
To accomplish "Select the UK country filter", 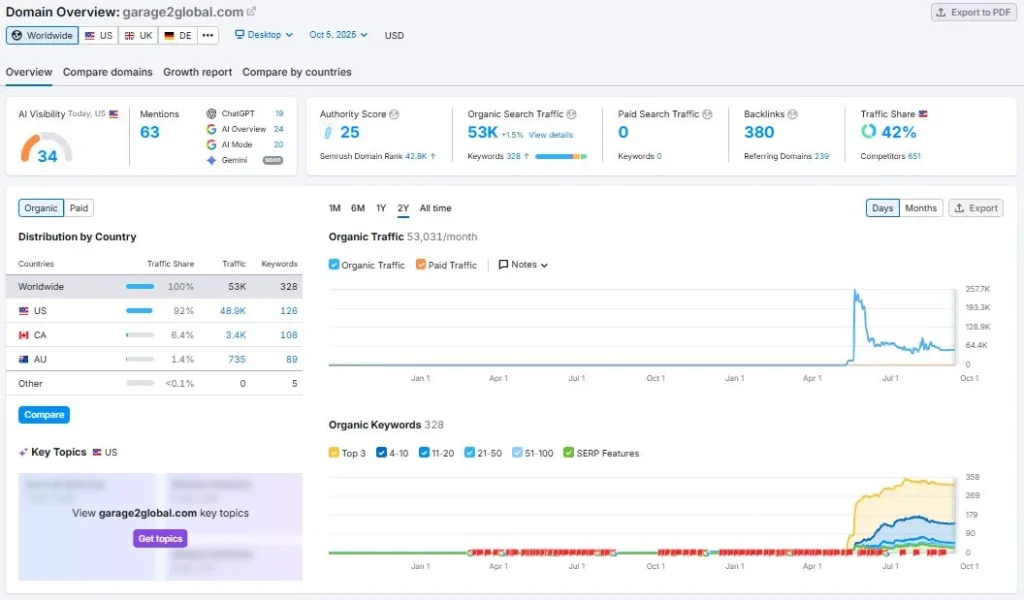I will [x=138, y=35].
